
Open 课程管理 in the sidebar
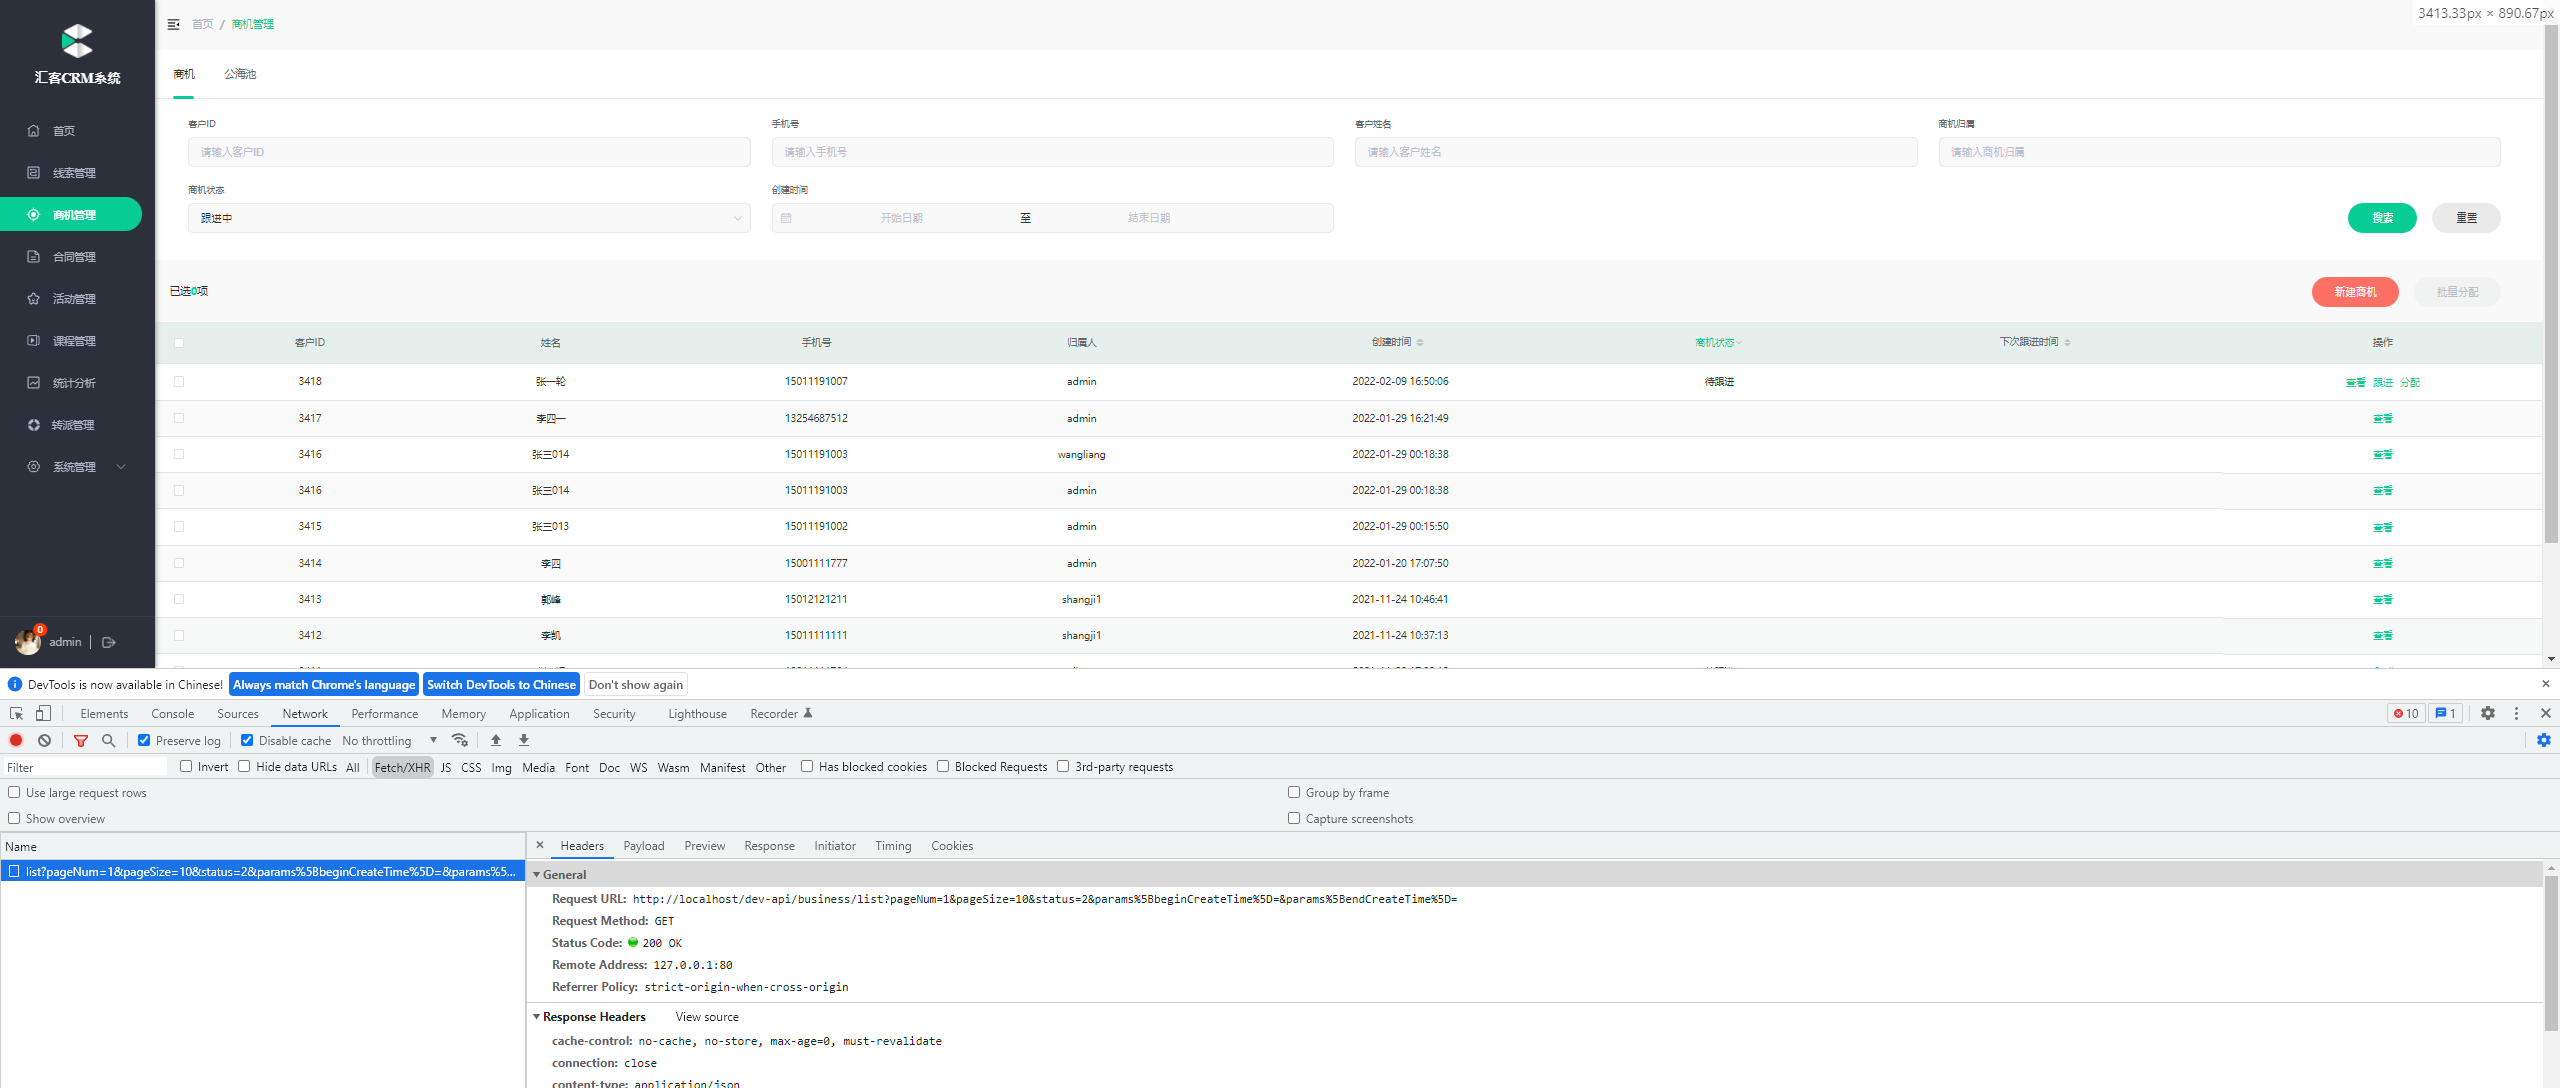pyautogui.click(x=74, y=341)
